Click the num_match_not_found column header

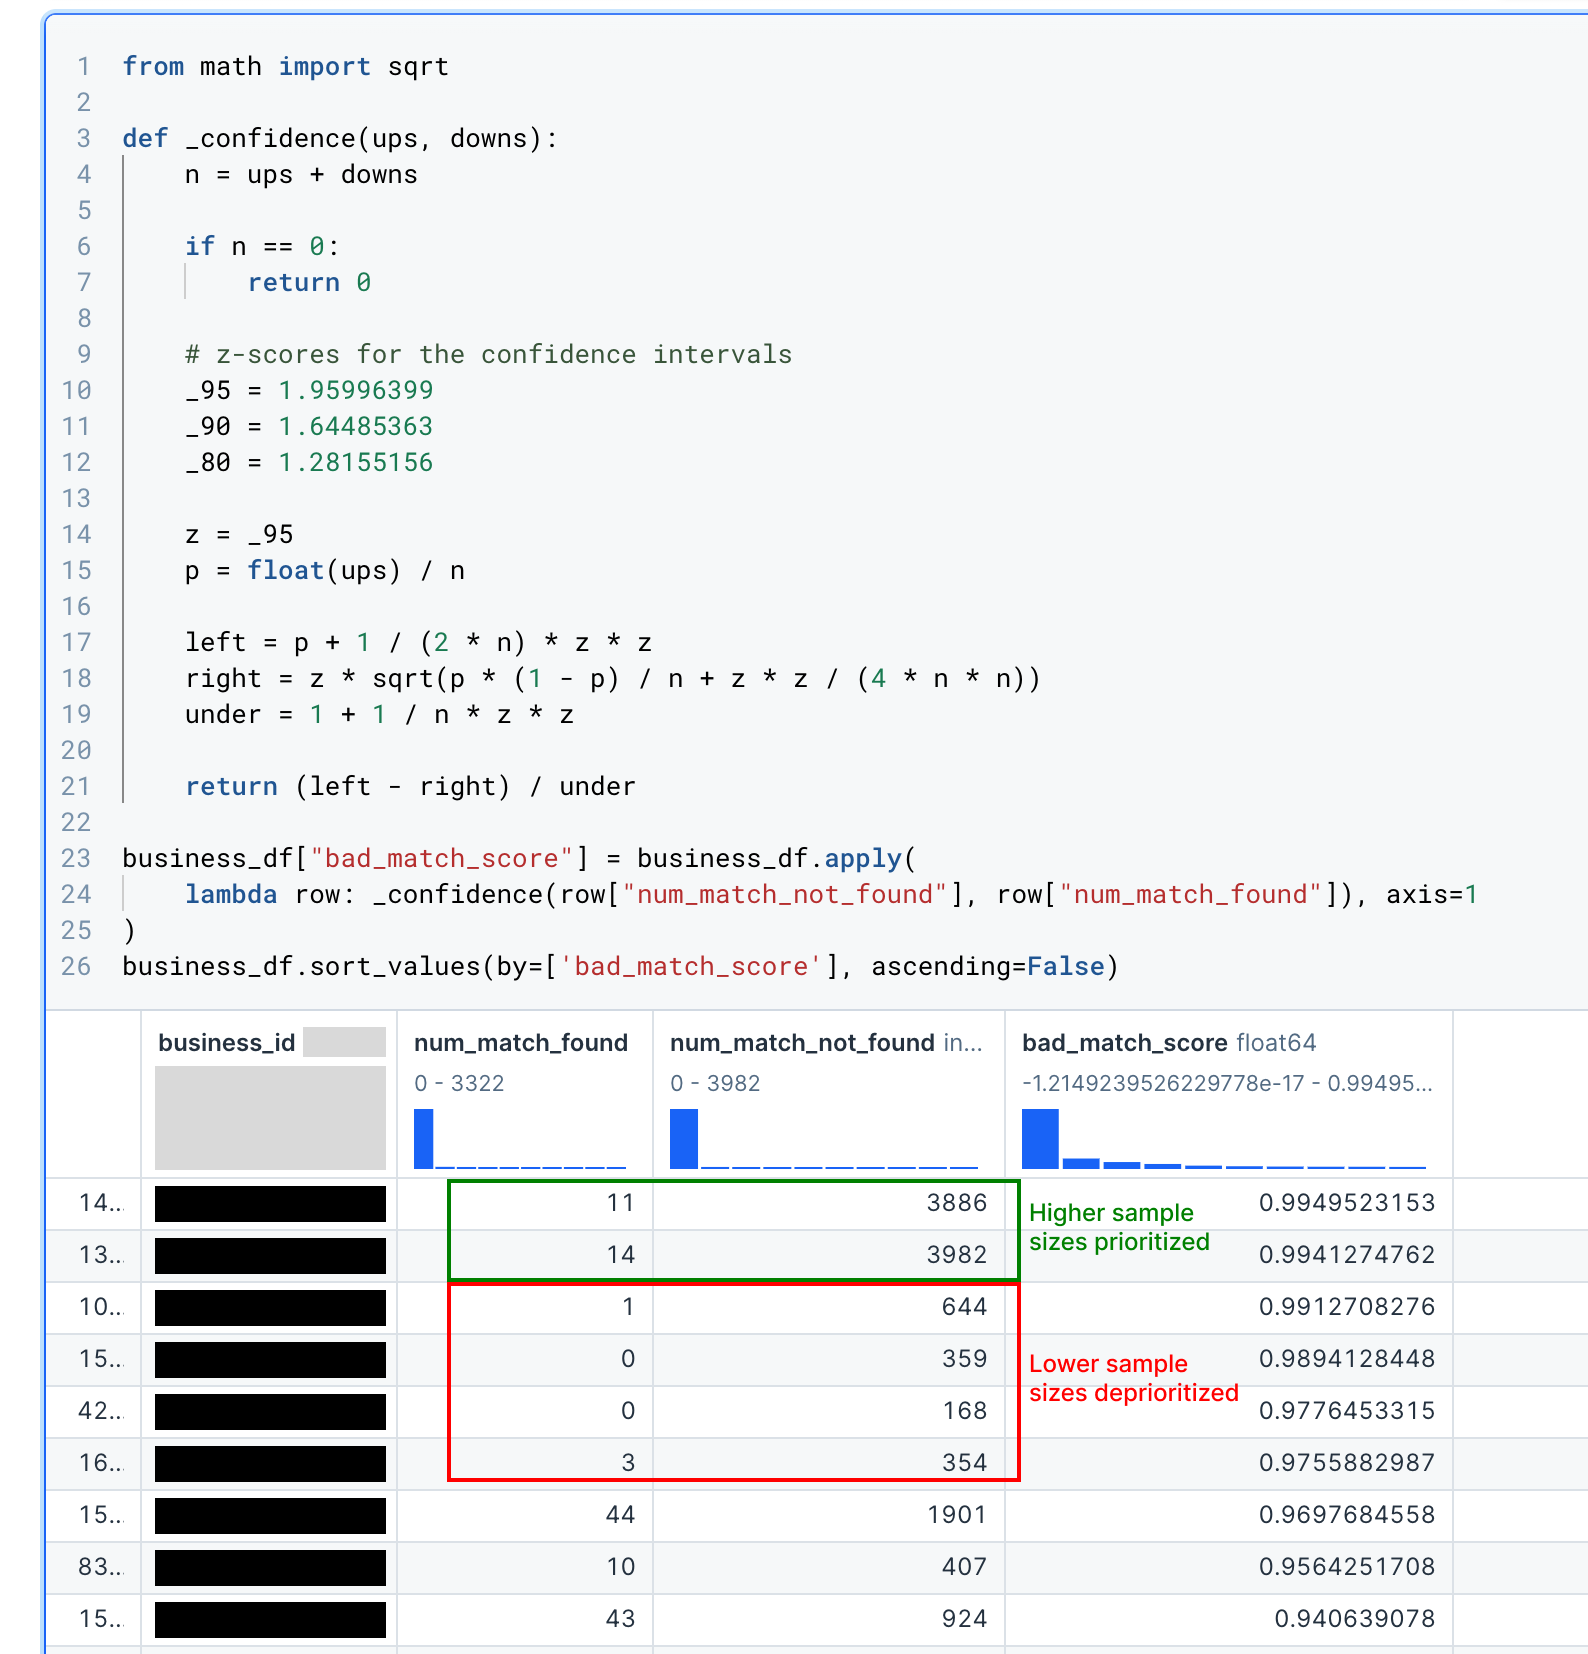(x=802, y=1043)
